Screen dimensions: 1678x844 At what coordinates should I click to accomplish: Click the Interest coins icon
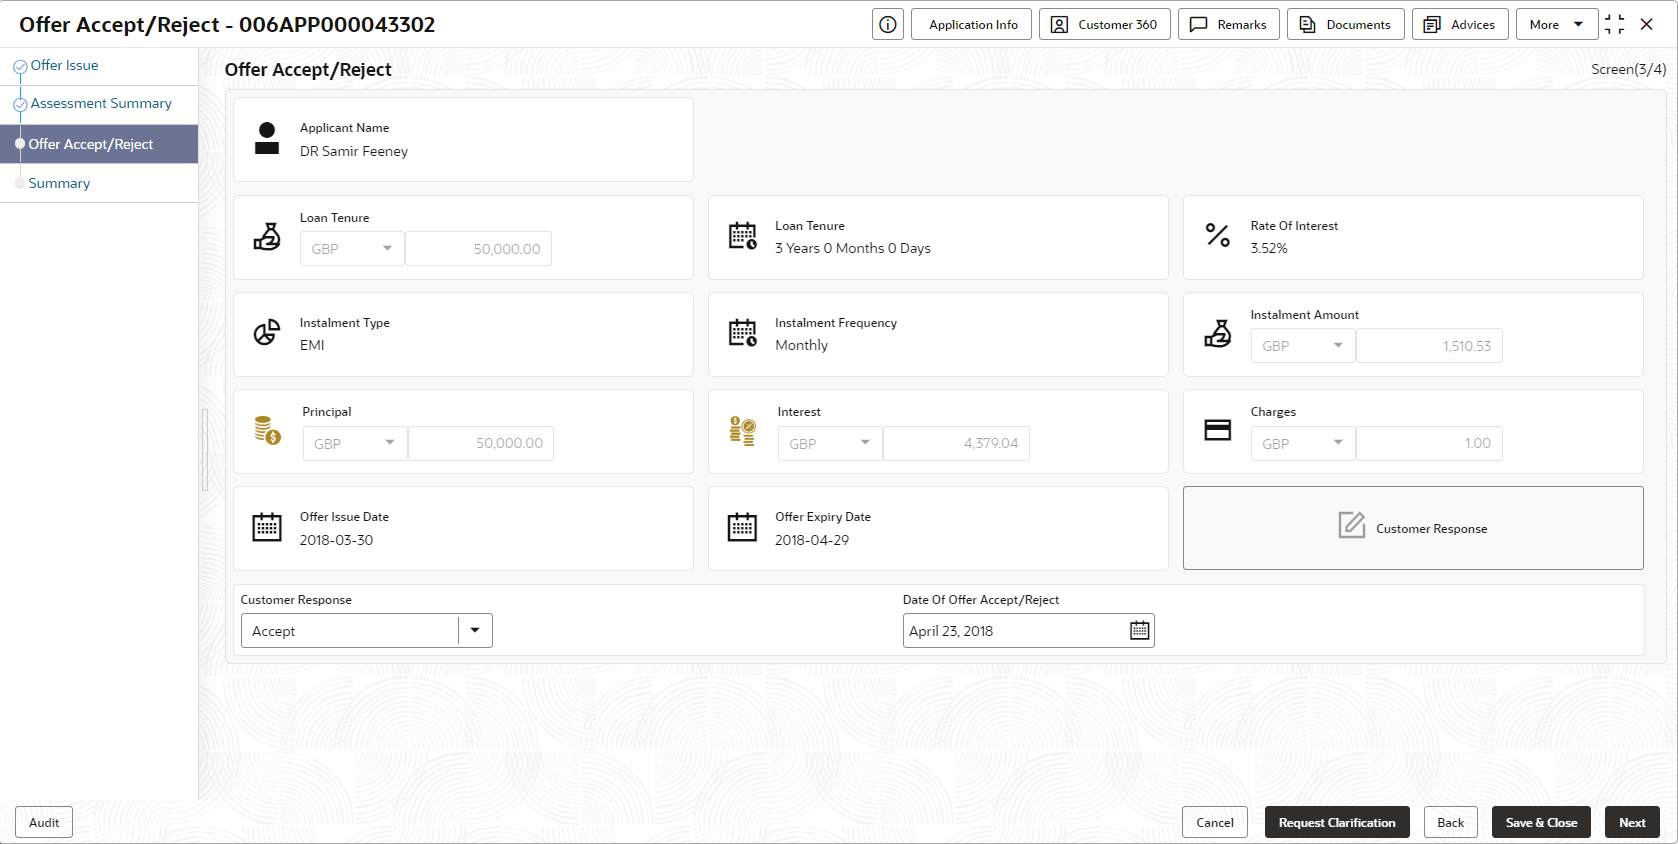[x=743, y=430]
